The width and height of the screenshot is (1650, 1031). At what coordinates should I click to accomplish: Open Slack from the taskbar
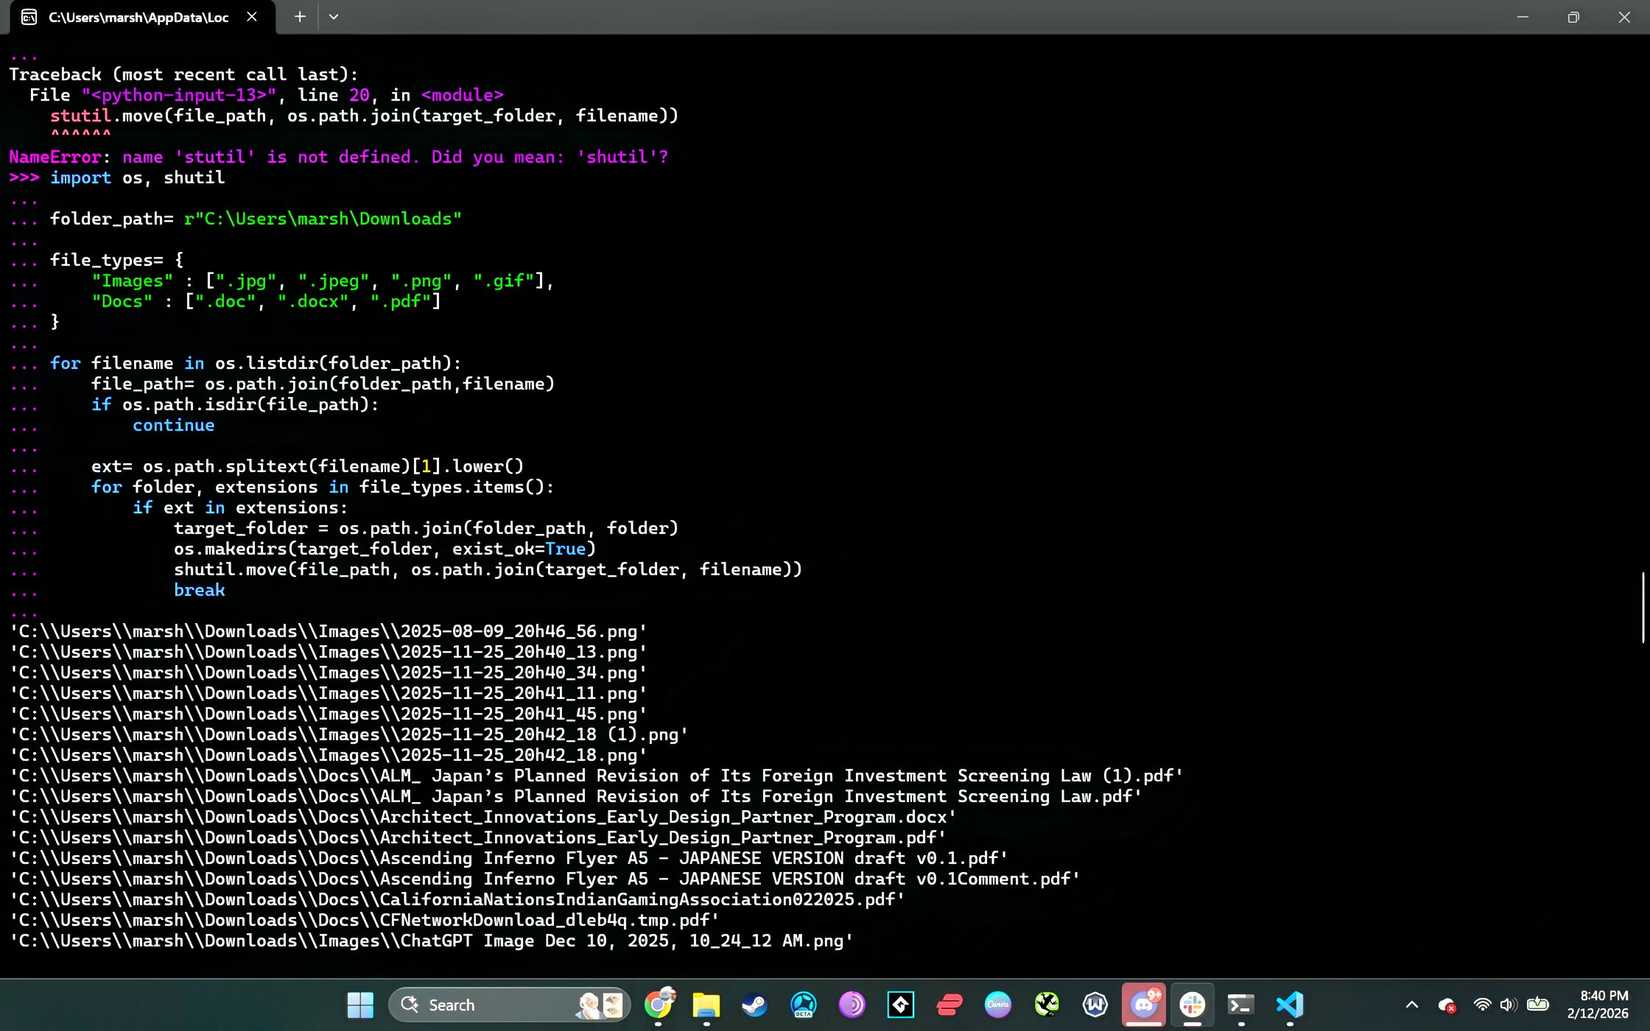1192,1005
